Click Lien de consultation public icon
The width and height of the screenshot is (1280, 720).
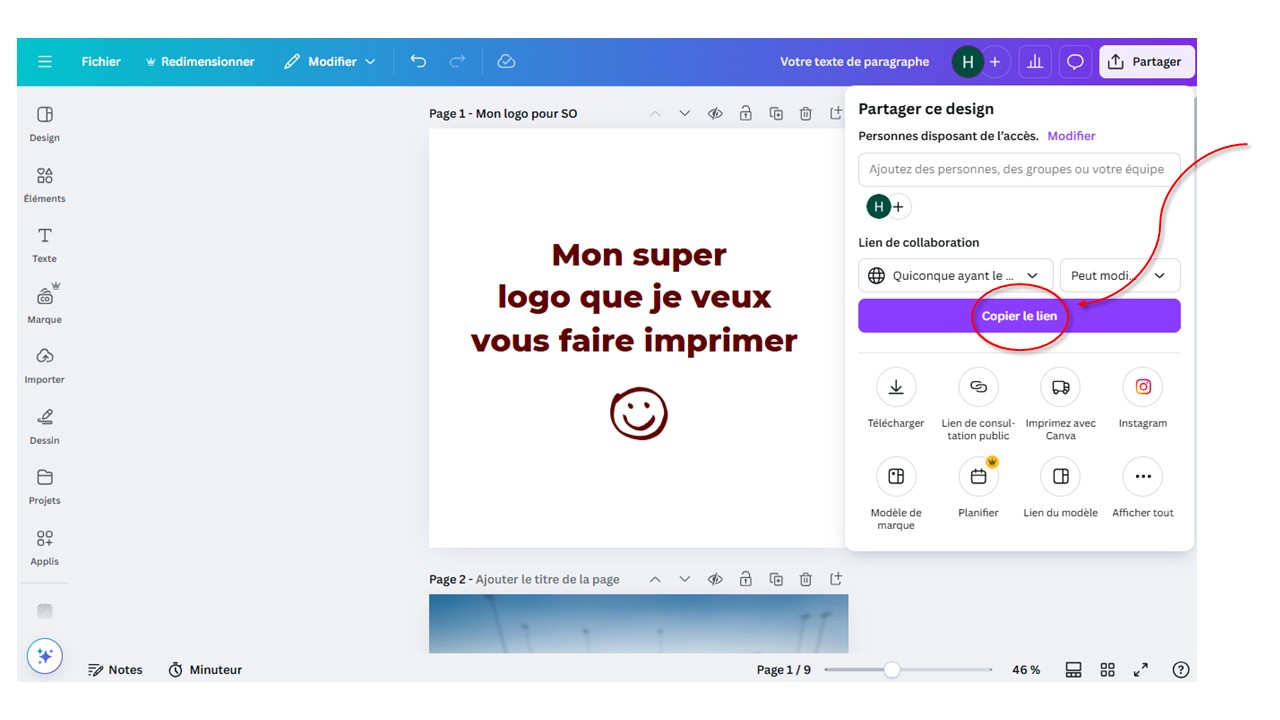[978, 388]
